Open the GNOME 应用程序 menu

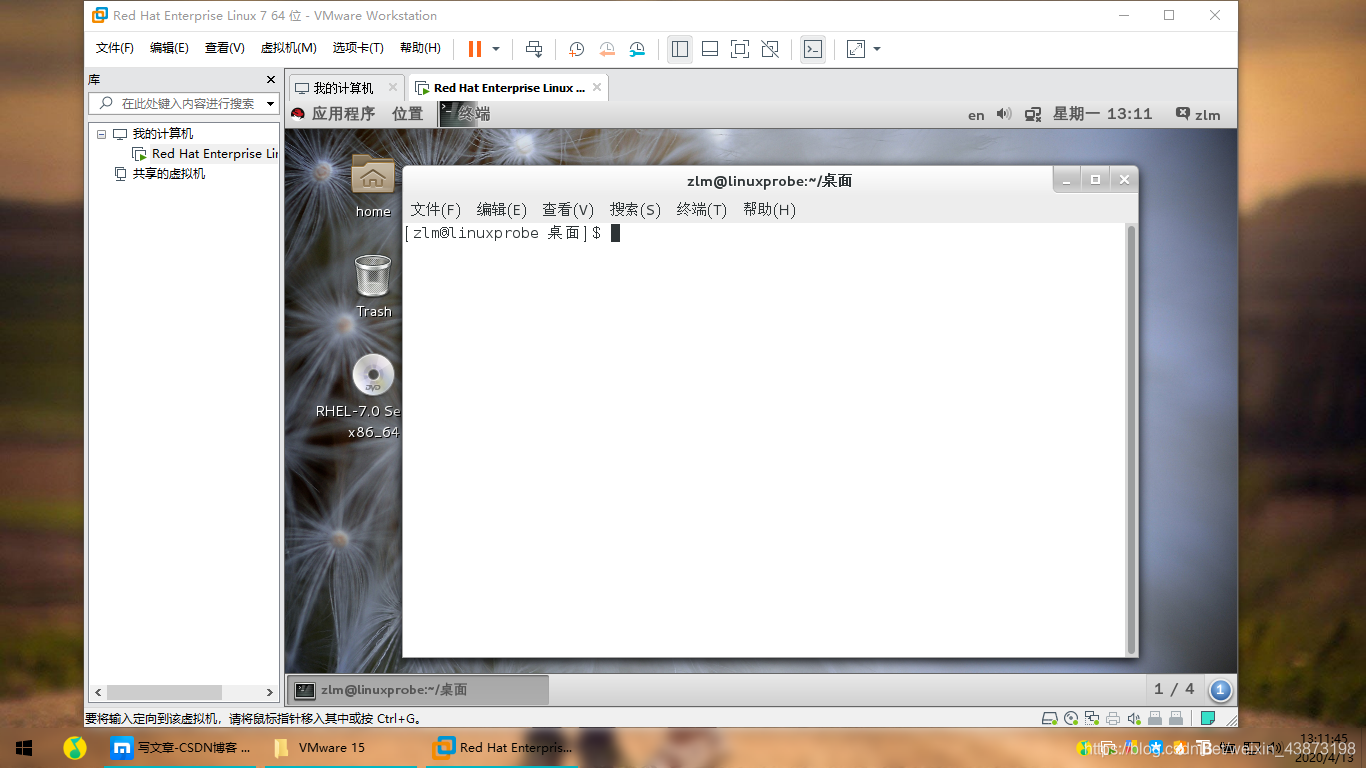(343, 114)
